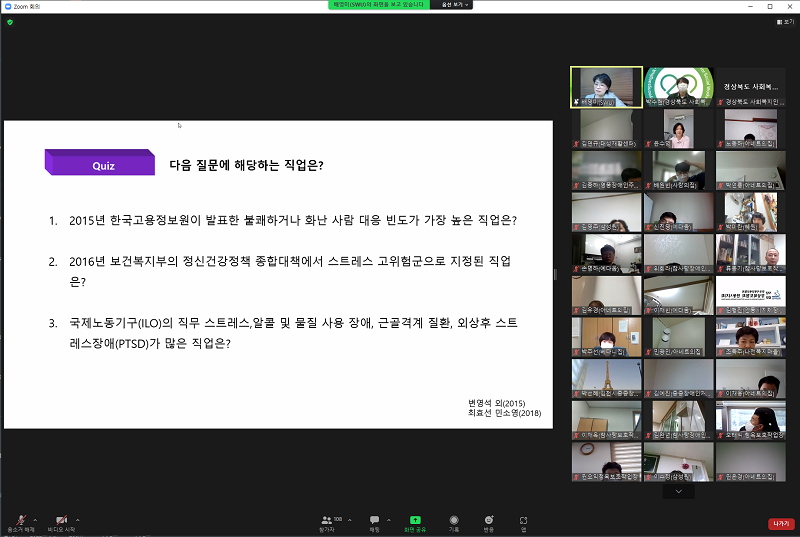Select the tile showing a wall clock
Image resolution: width=800 pixels, height=537 pixels.
[x=606, y=462]
